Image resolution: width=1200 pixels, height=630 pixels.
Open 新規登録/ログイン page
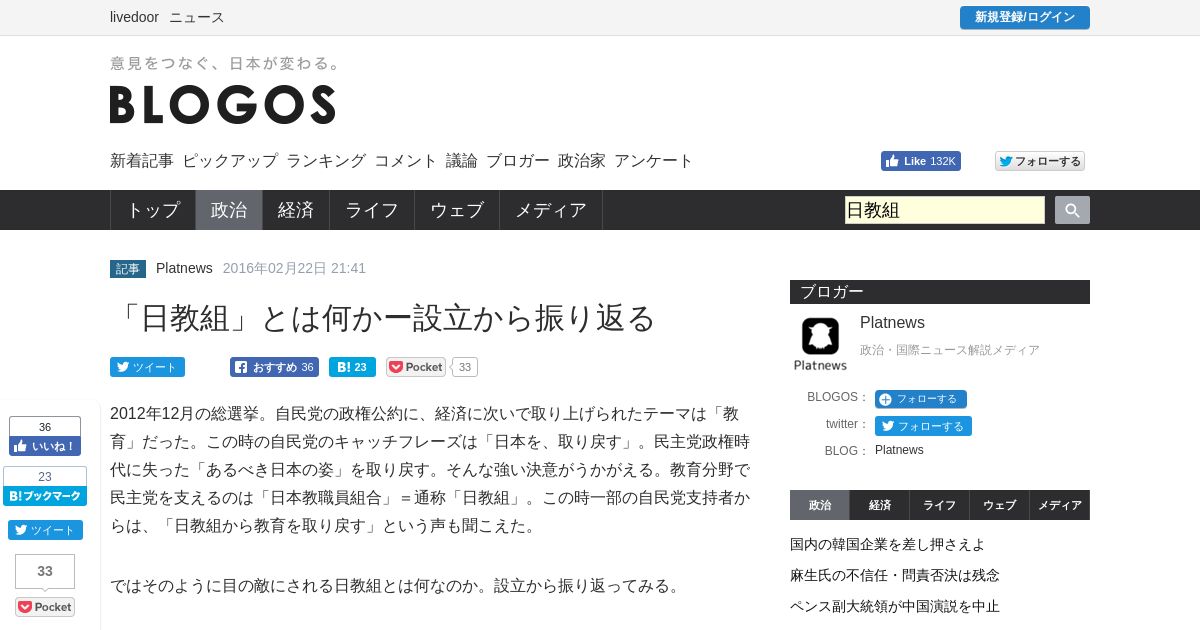point(1025,18)
